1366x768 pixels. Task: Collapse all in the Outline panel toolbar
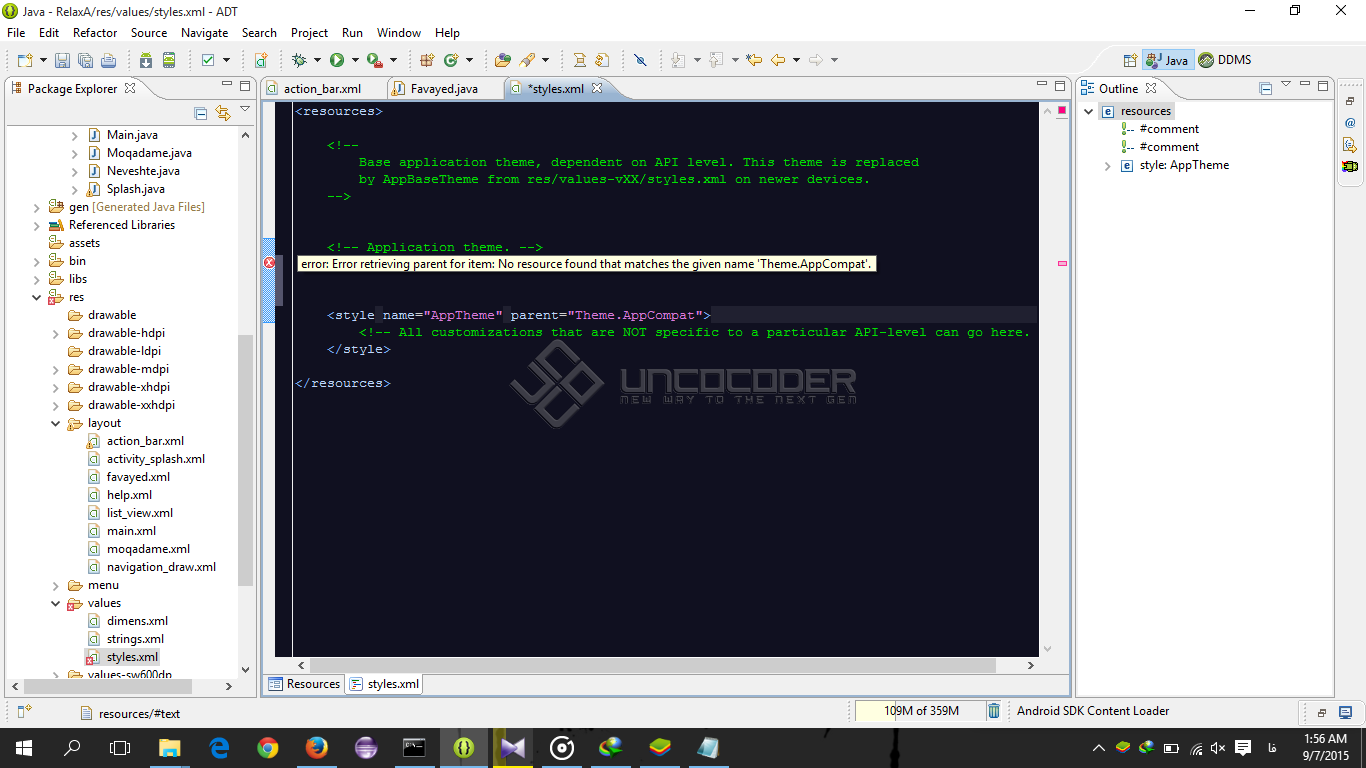coord(1265,88)
